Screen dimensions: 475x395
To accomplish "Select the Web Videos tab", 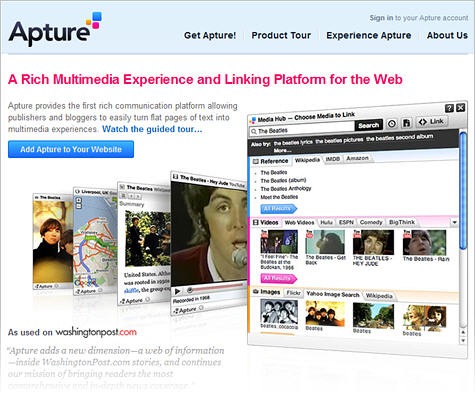I will point(299,222).
